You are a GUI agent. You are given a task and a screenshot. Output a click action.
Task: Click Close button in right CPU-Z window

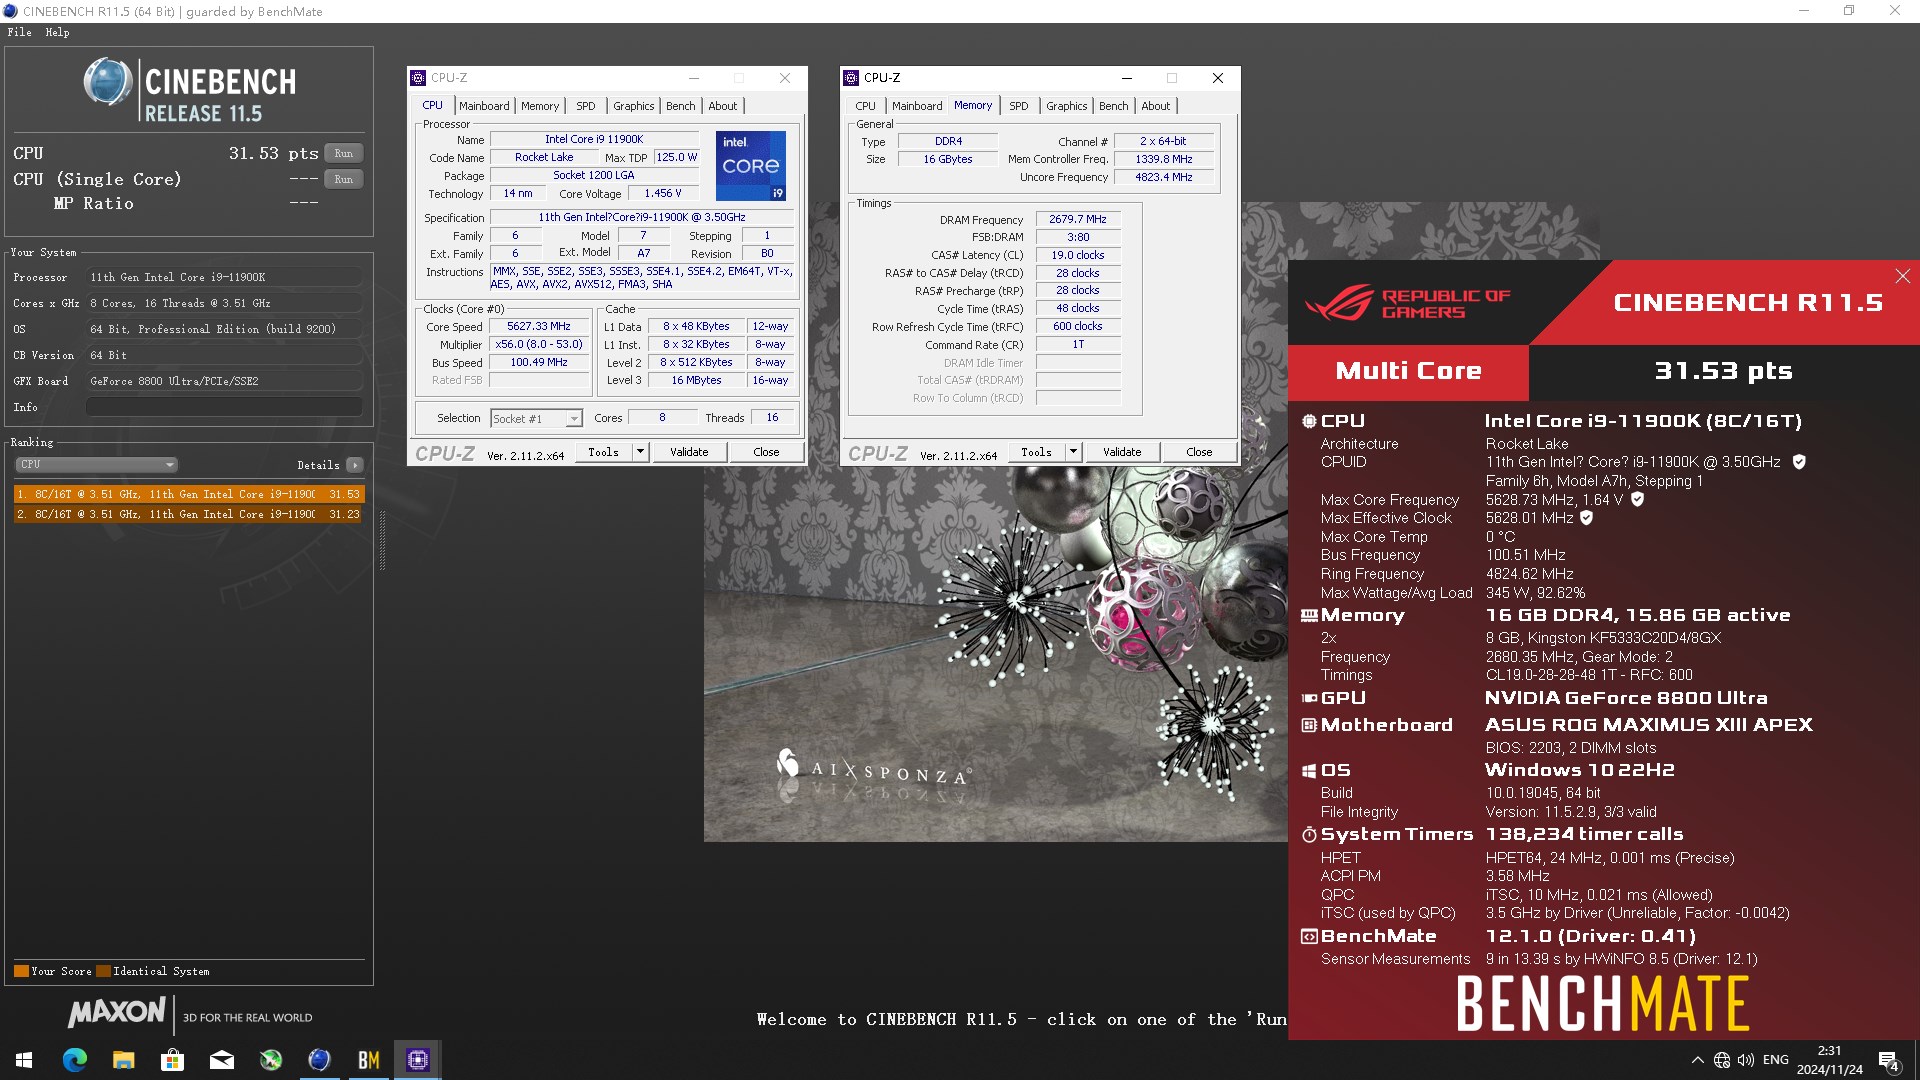[1199, 452]
